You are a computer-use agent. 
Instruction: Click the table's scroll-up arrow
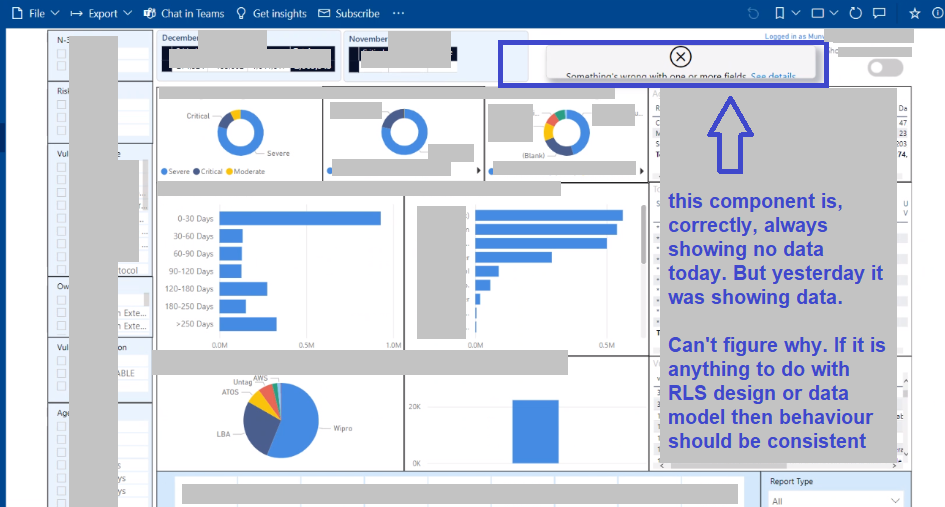click(x=905, y=380)
